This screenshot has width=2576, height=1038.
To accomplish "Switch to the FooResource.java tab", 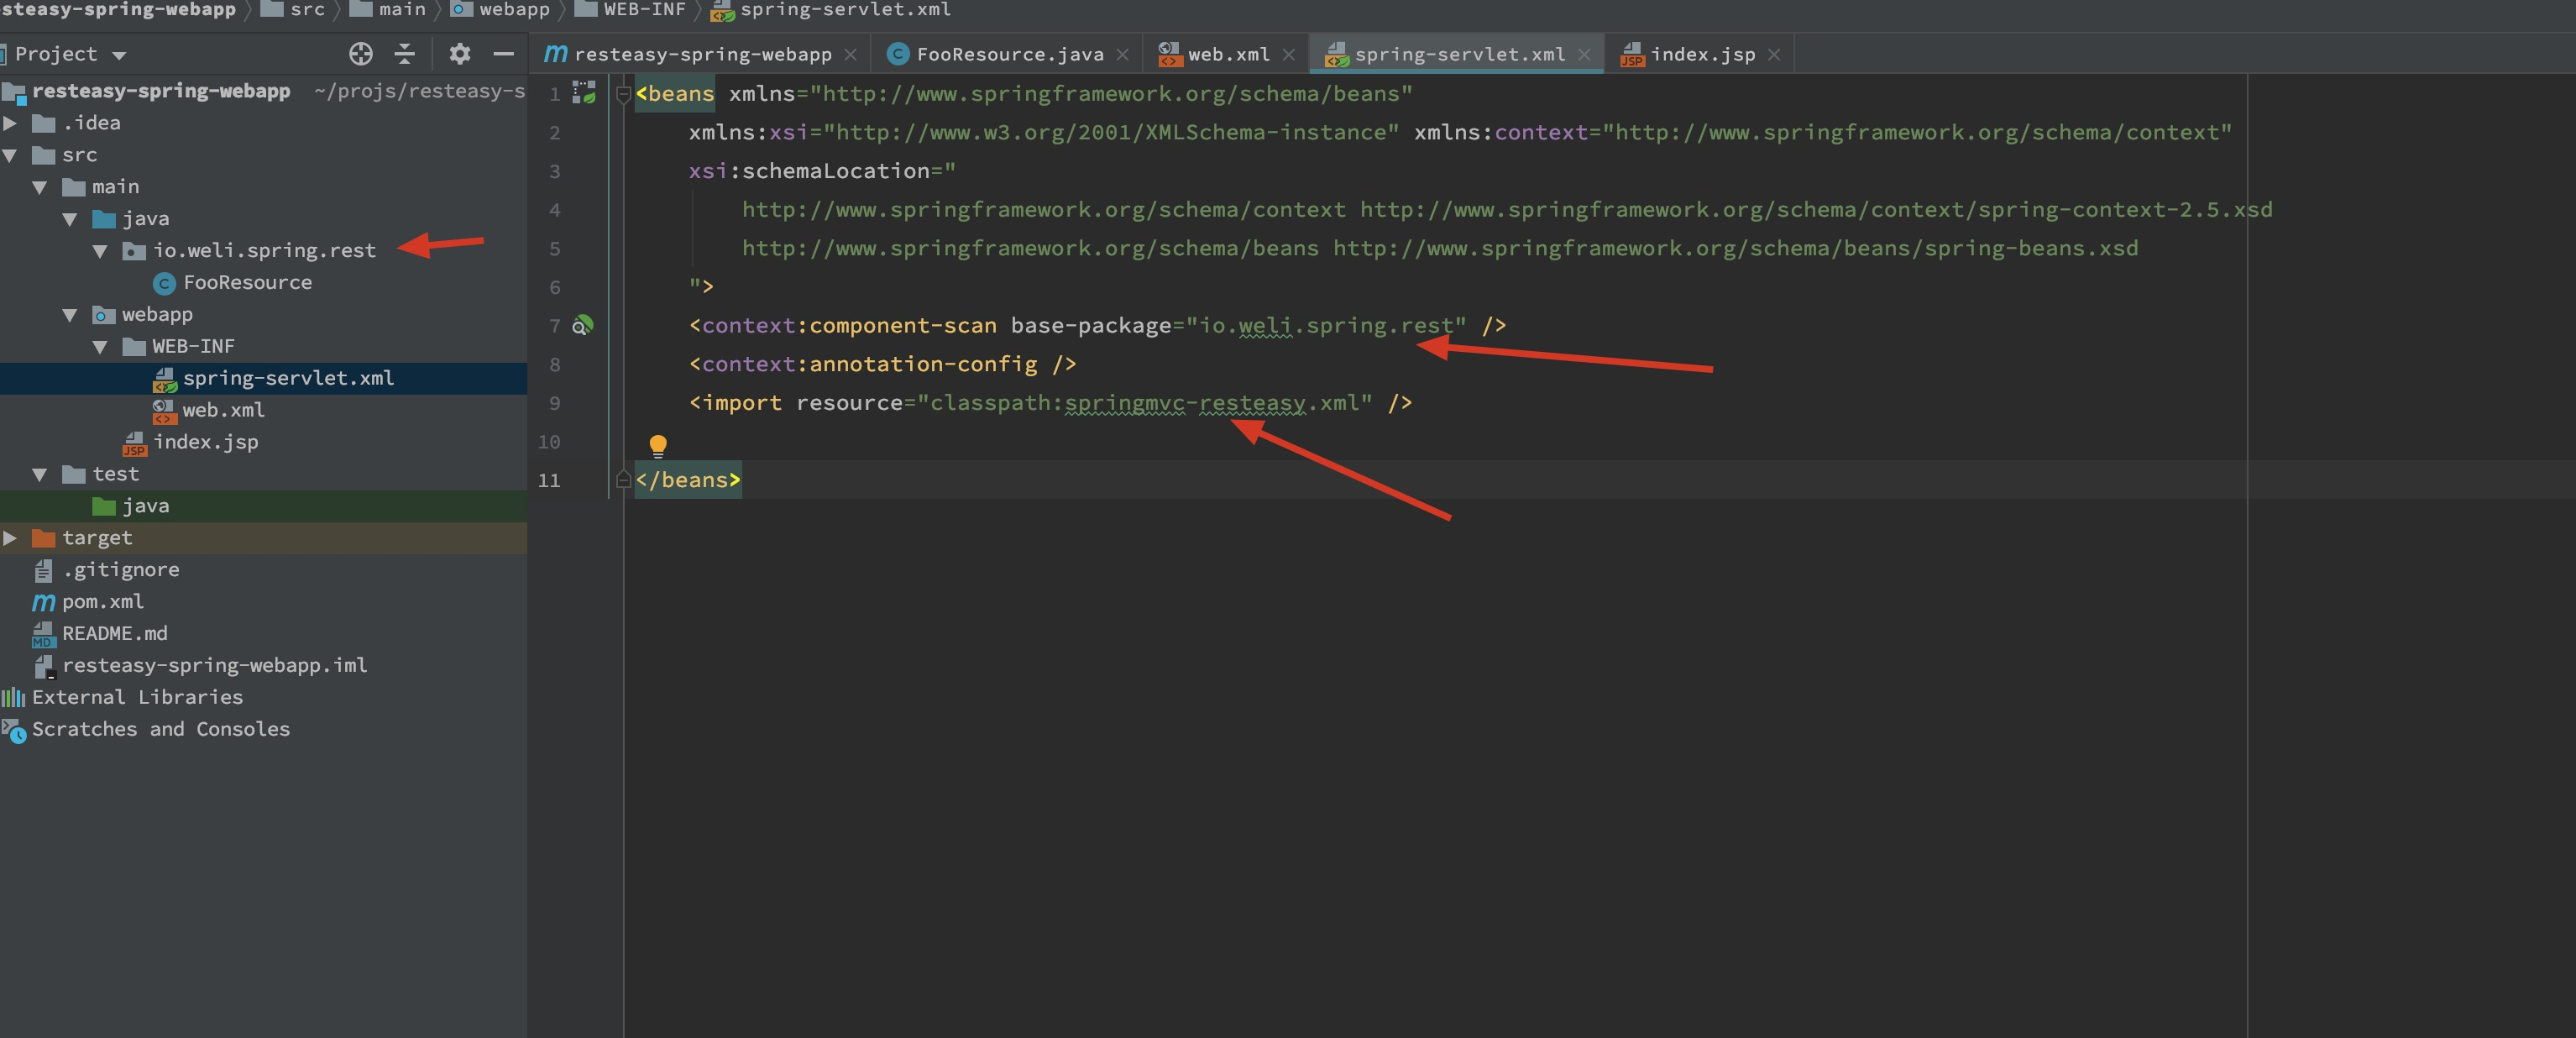I will (x=1008, y=55).
